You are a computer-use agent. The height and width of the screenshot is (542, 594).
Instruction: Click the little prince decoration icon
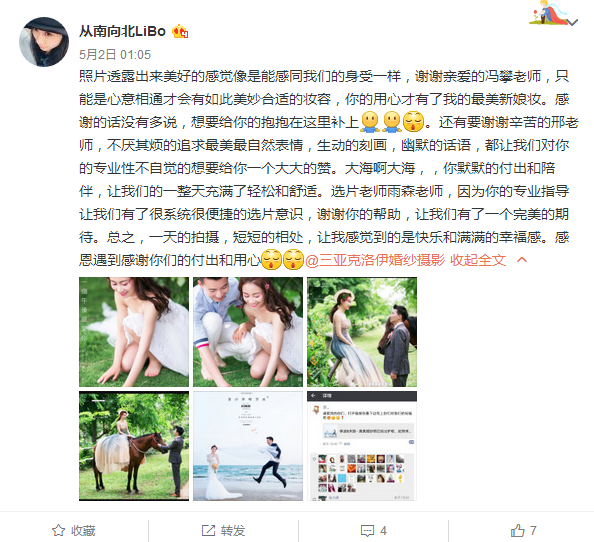point(549,12)
